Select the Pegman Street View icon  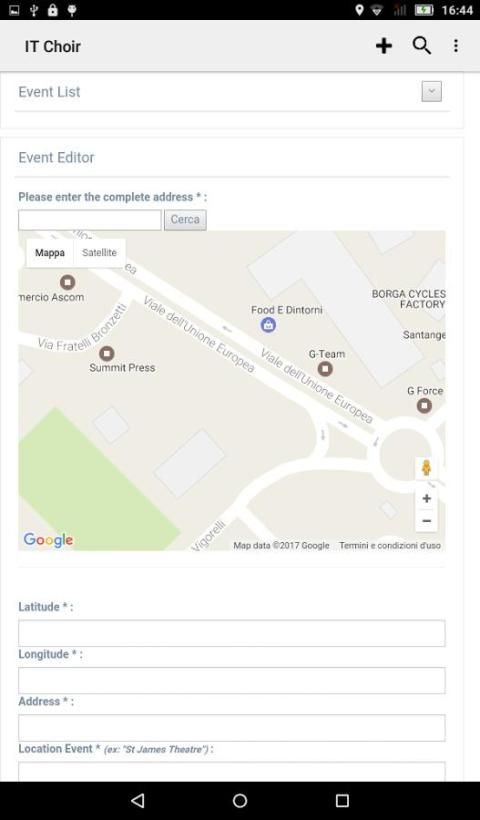[x=427, y=468]
